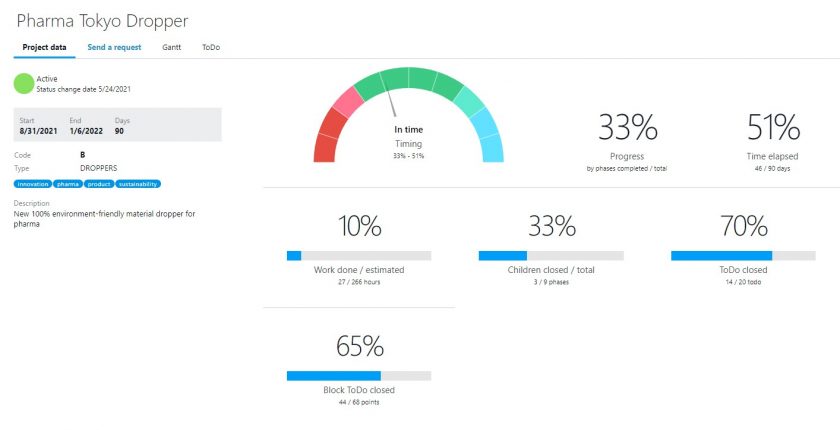Select the innovation tag
Screen dimensions: 840x430
coord(33,184)
